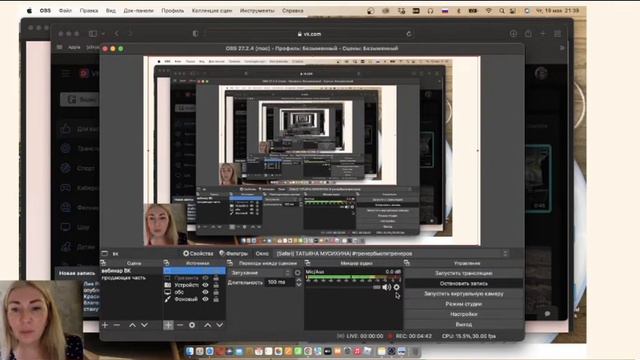Image resolution: width=640 pixels, height=360 pixels.
Task: Remove the selected scene with minus
Action: click(x=117, y=325)
